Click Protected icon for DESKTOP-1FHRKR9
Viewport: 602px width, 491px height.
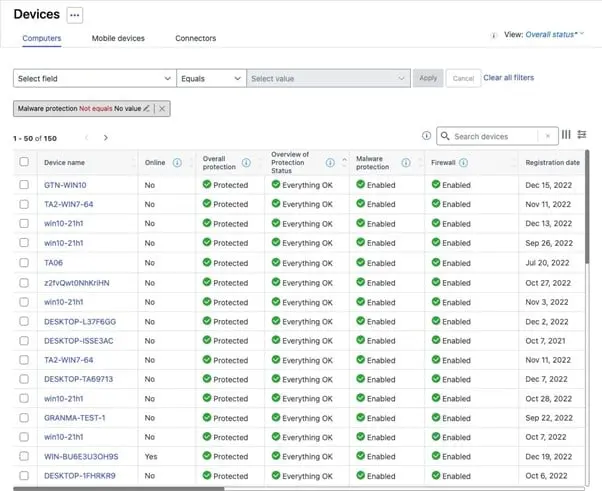[207, 475]
